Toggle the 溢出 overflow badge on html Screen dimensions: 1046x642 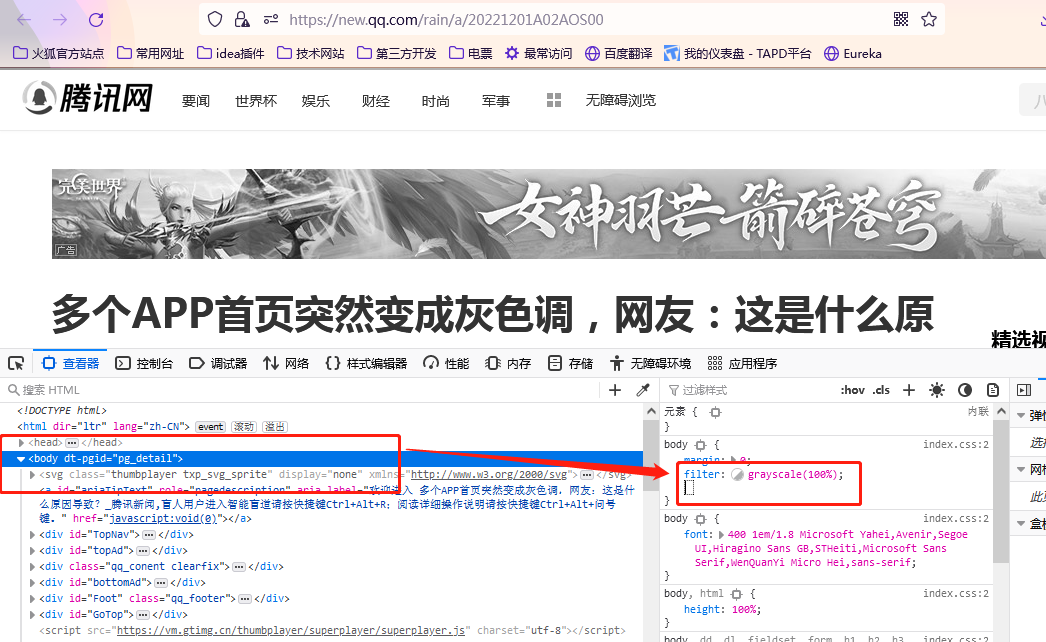coord(274,426)
